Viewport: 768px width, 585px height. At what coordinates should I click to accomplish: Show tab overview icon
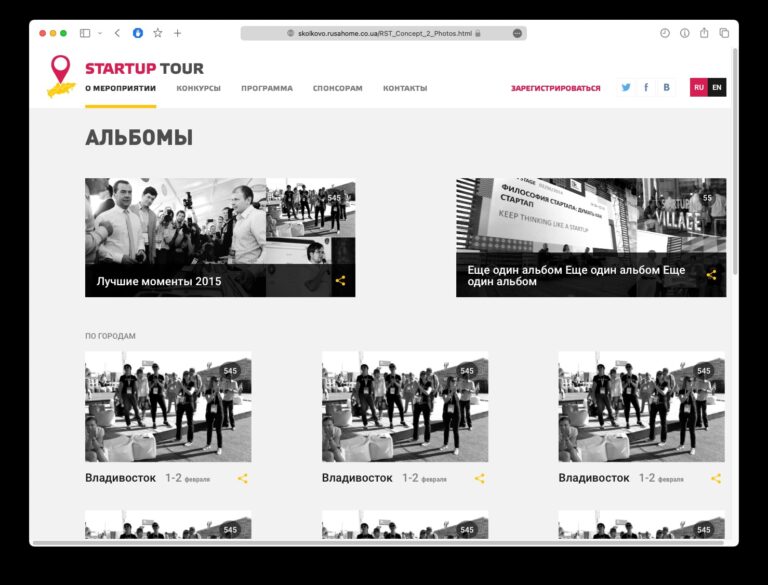(x=724, y=33)
